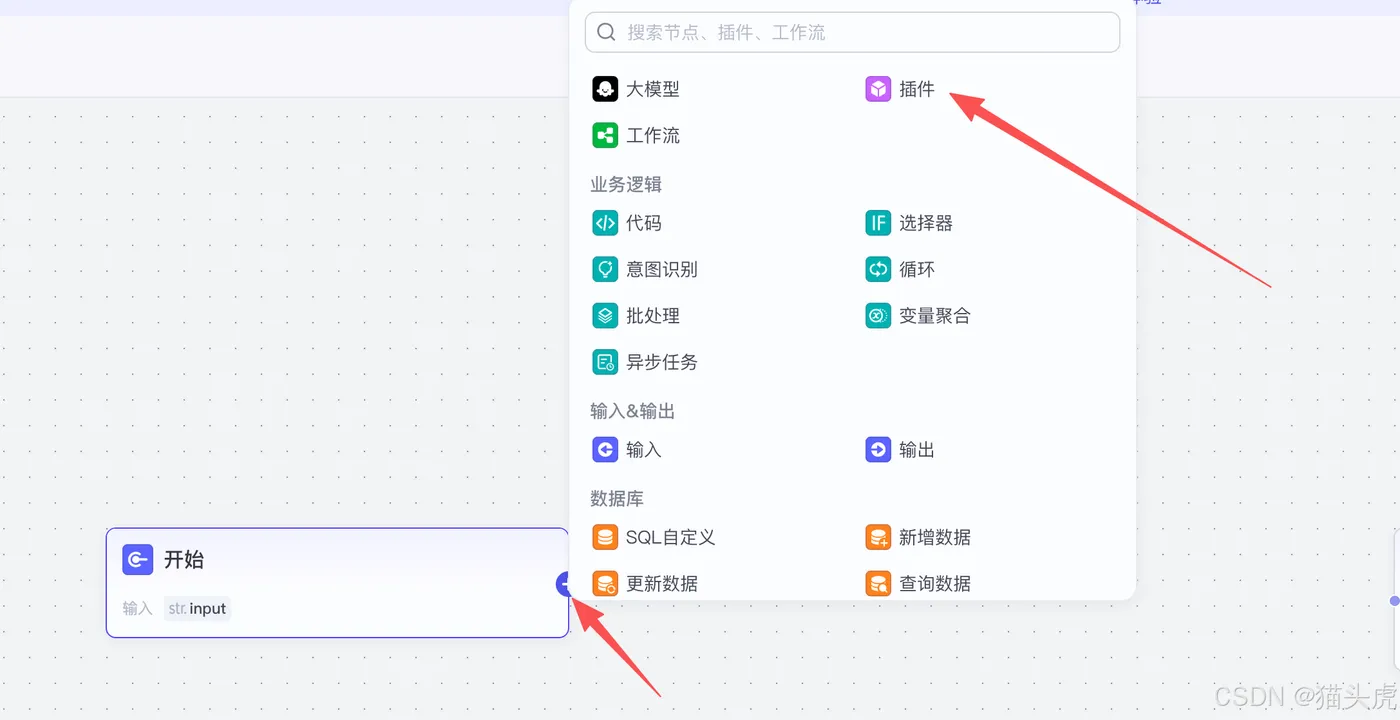Select the 开始 (Start) node header
Viewport: 1400px width, 720px height.
pos(183,560)
